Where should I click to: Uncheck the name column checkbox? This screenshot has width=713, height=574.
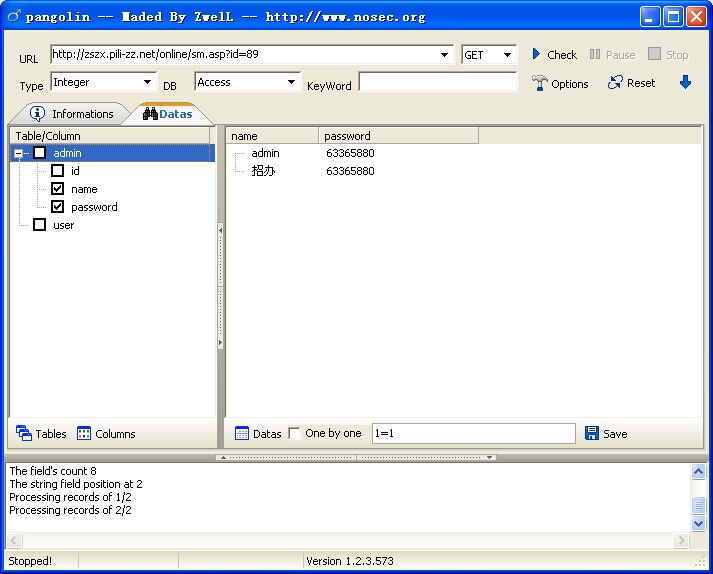pos(57,189)
